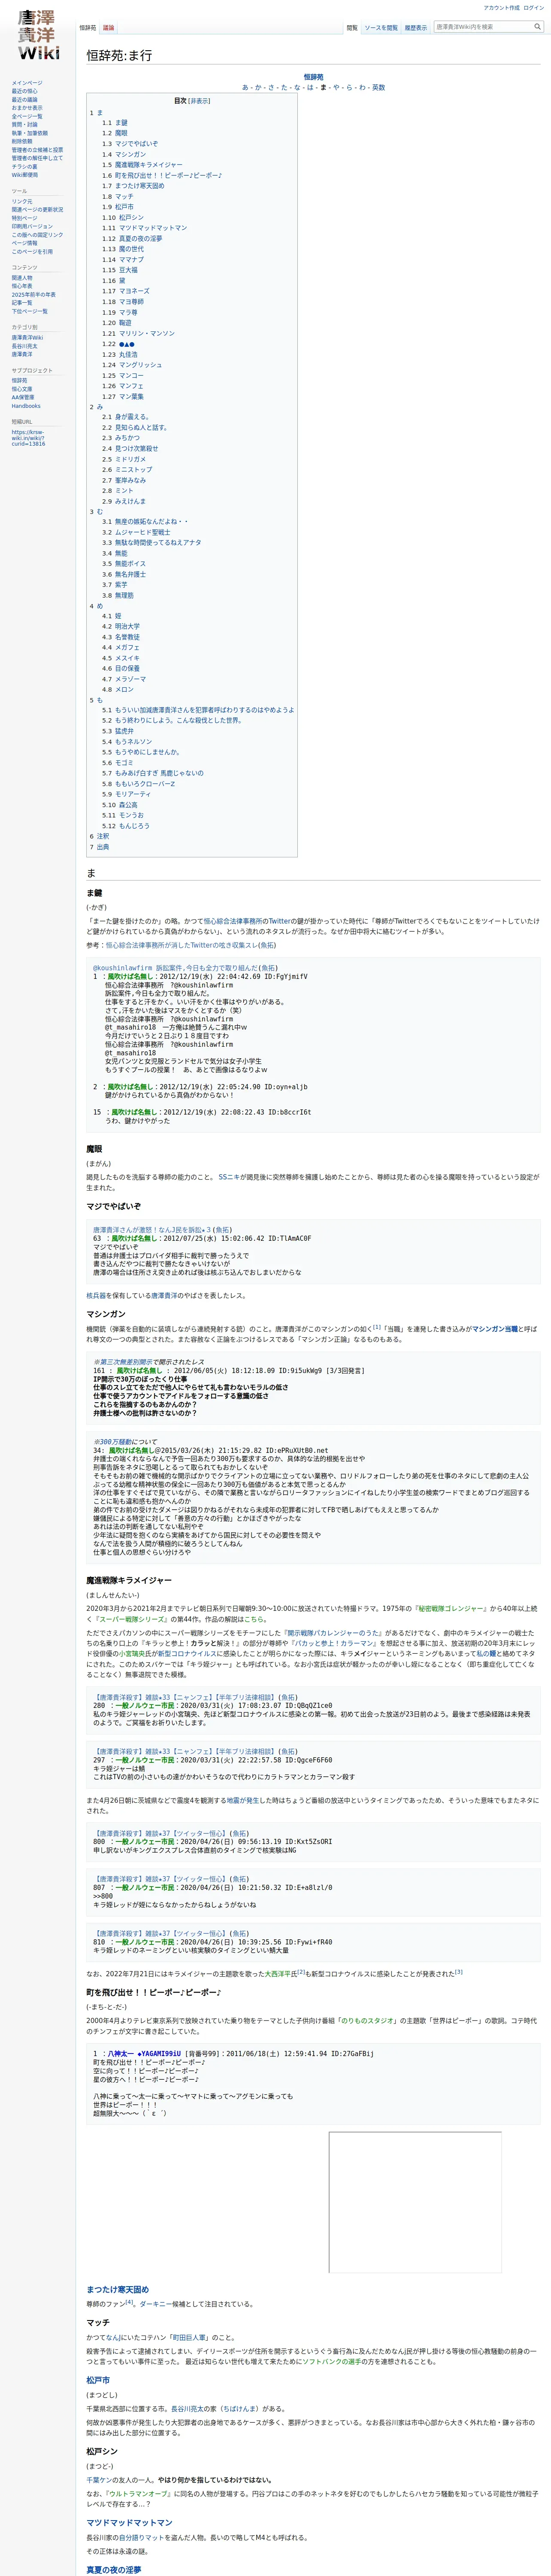Viewport: 551px width, 2576px height.
Task: Jump to TOC entry 6 注釈
Action: (x=99, y=836)
